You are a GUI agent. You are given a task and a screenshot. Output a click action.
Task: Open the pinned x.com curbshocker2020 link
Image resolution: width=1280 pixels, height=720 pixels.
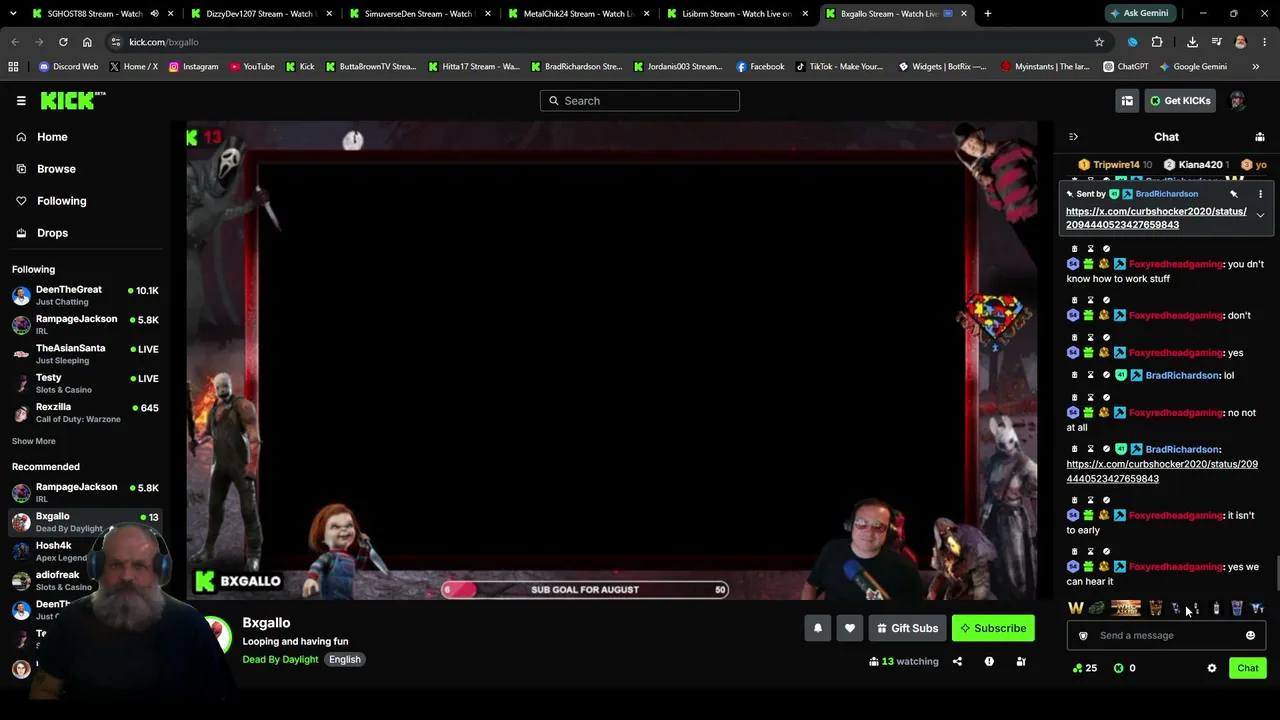point(1156,218)
